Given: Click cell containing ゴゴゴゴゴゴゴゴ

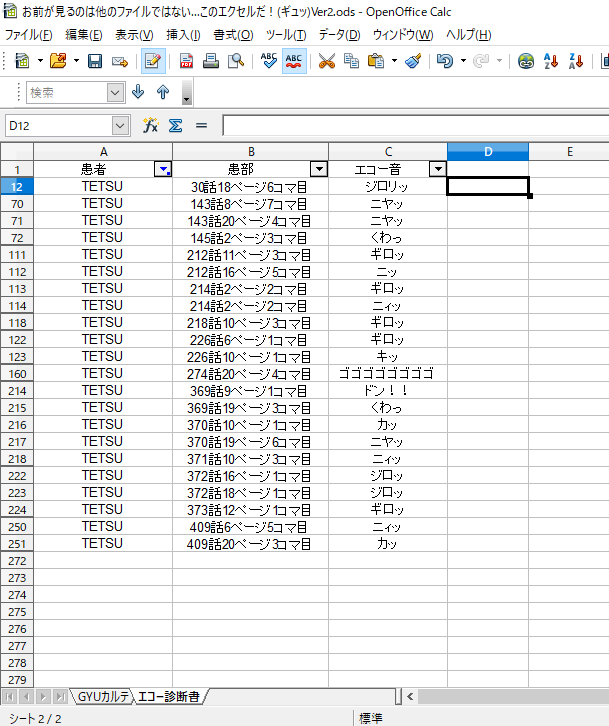Looking at the screenshot, I should coord(388,374).
